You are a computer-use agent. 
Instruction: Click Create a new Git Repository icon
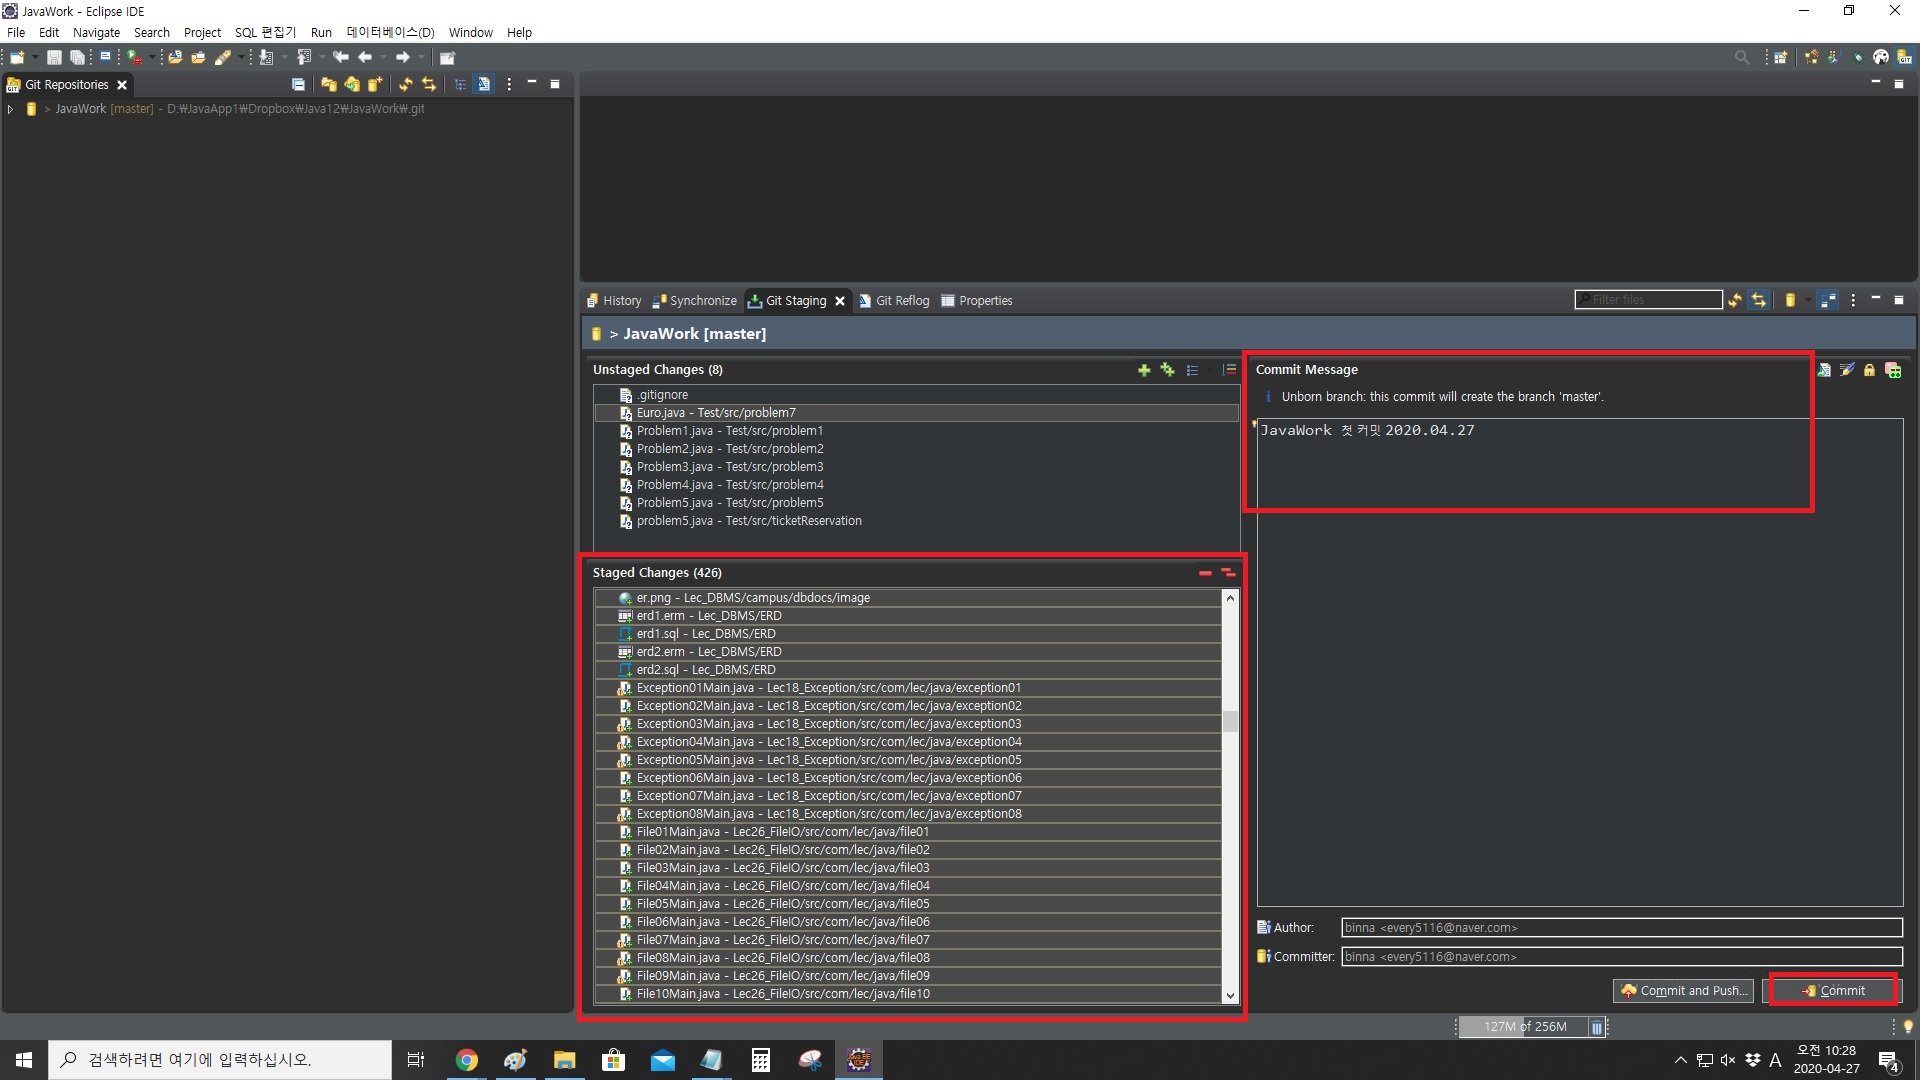(375, 85)
